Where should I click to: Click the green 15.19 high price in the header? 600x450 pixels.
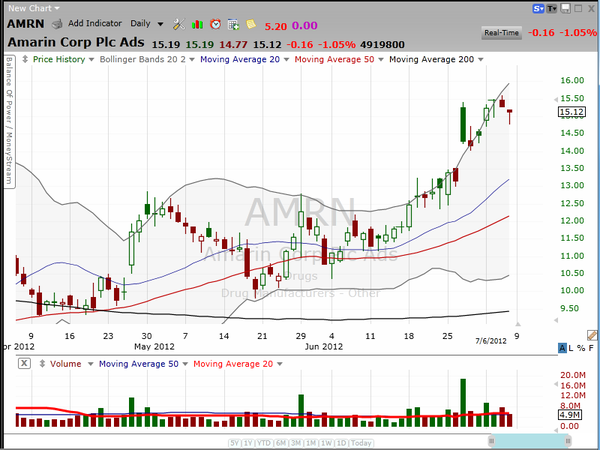[x=200, y=45]
